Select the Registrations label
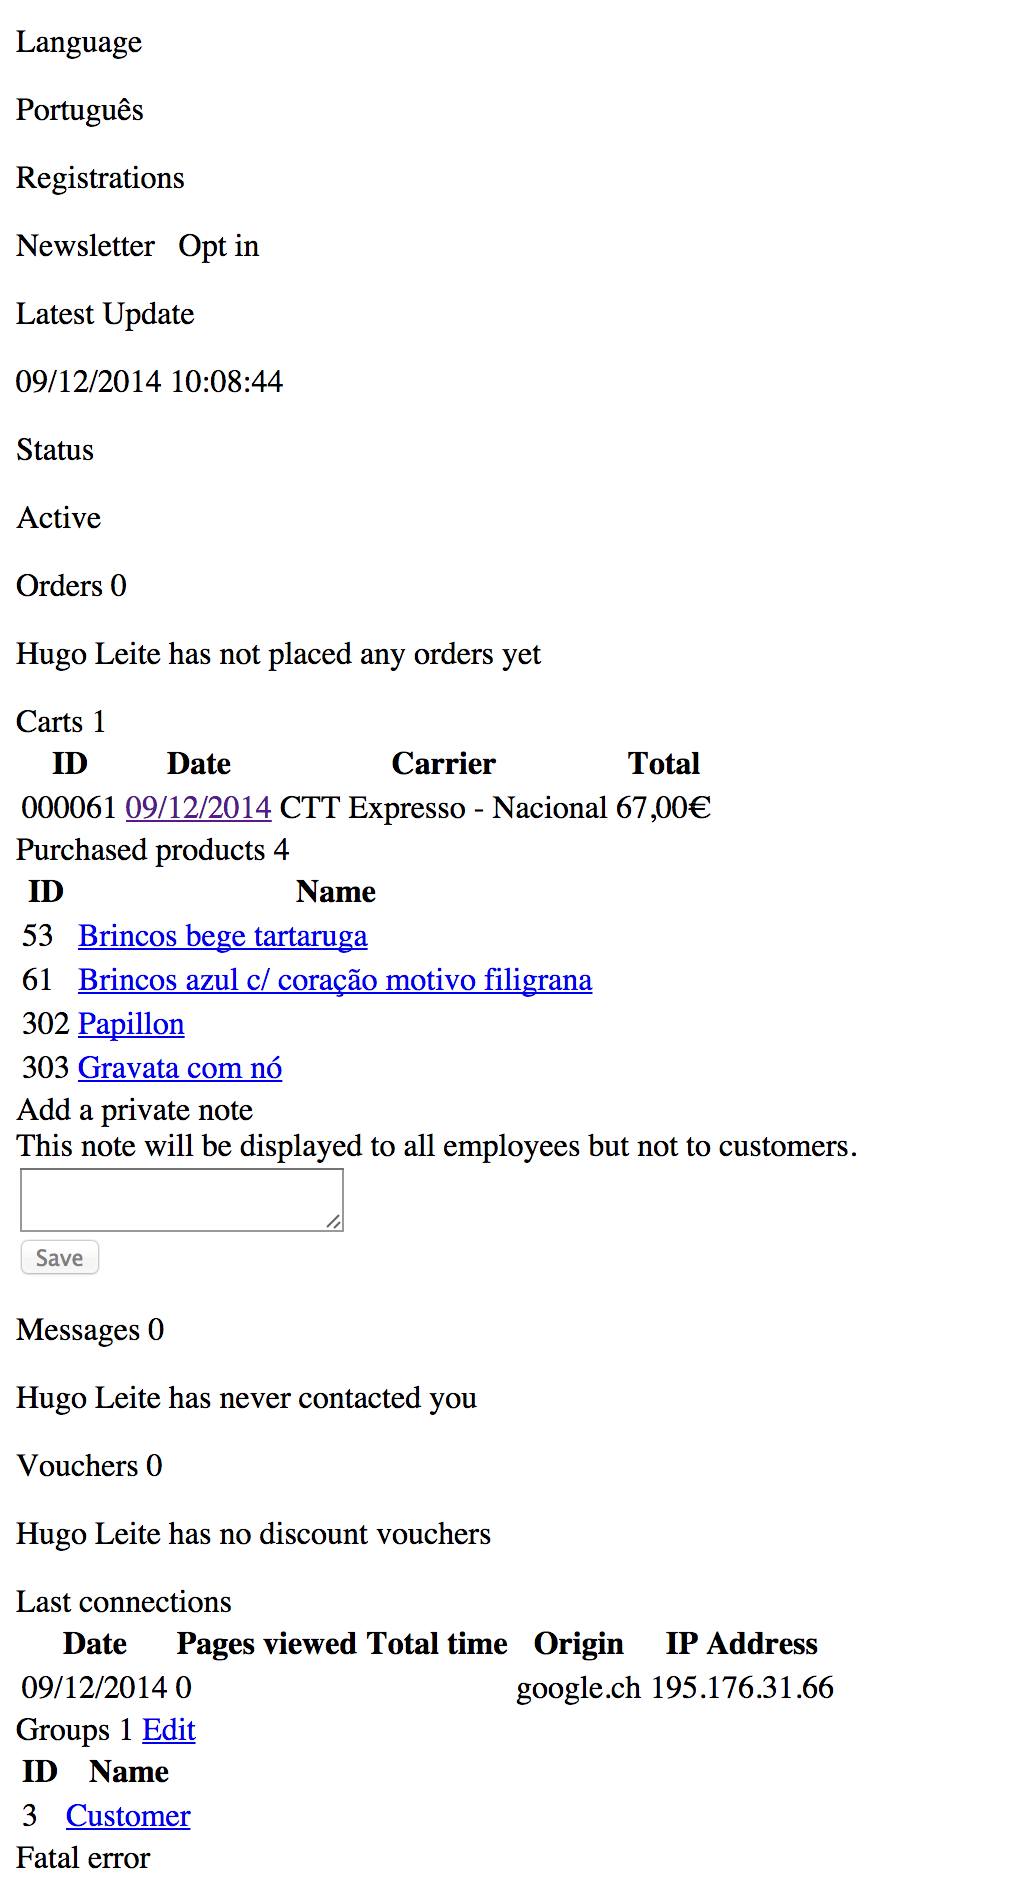The height and width of the screenshot is (1886, 1012). [101, 177]
